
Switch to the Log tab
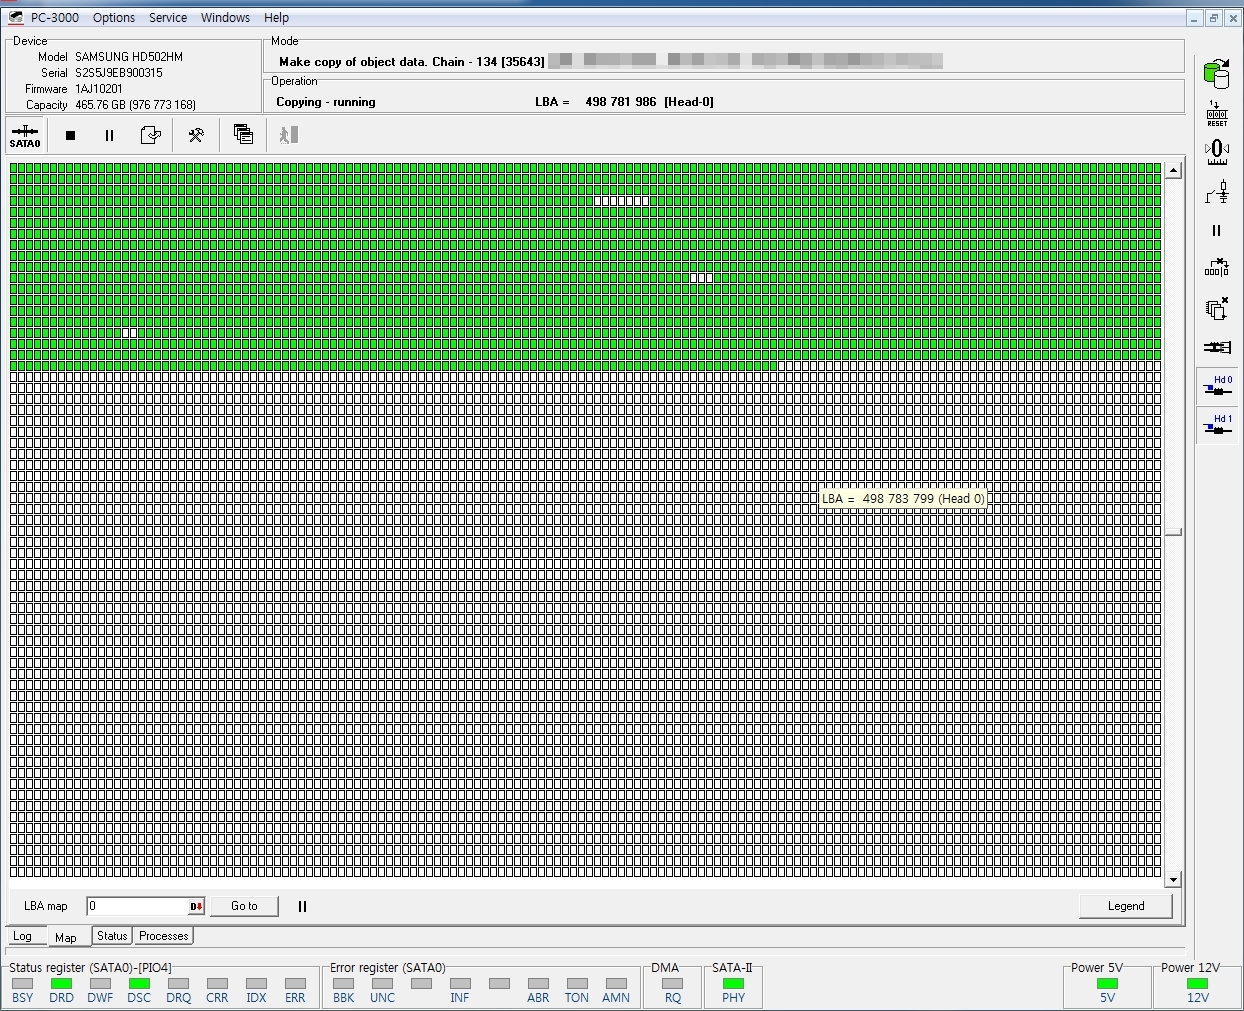(23, 936)
